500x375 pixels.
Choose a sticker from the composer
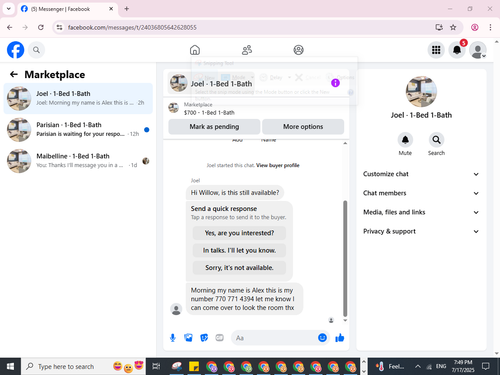coord(204,338)
